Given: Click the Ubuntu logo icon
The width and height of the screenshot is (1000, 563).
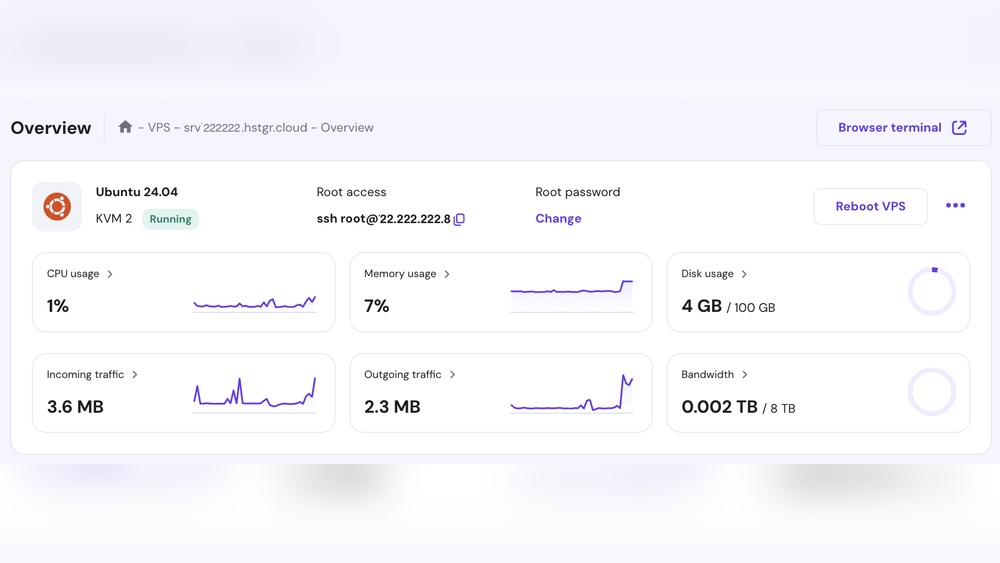Looking at the screenshot, I should 57,207.
